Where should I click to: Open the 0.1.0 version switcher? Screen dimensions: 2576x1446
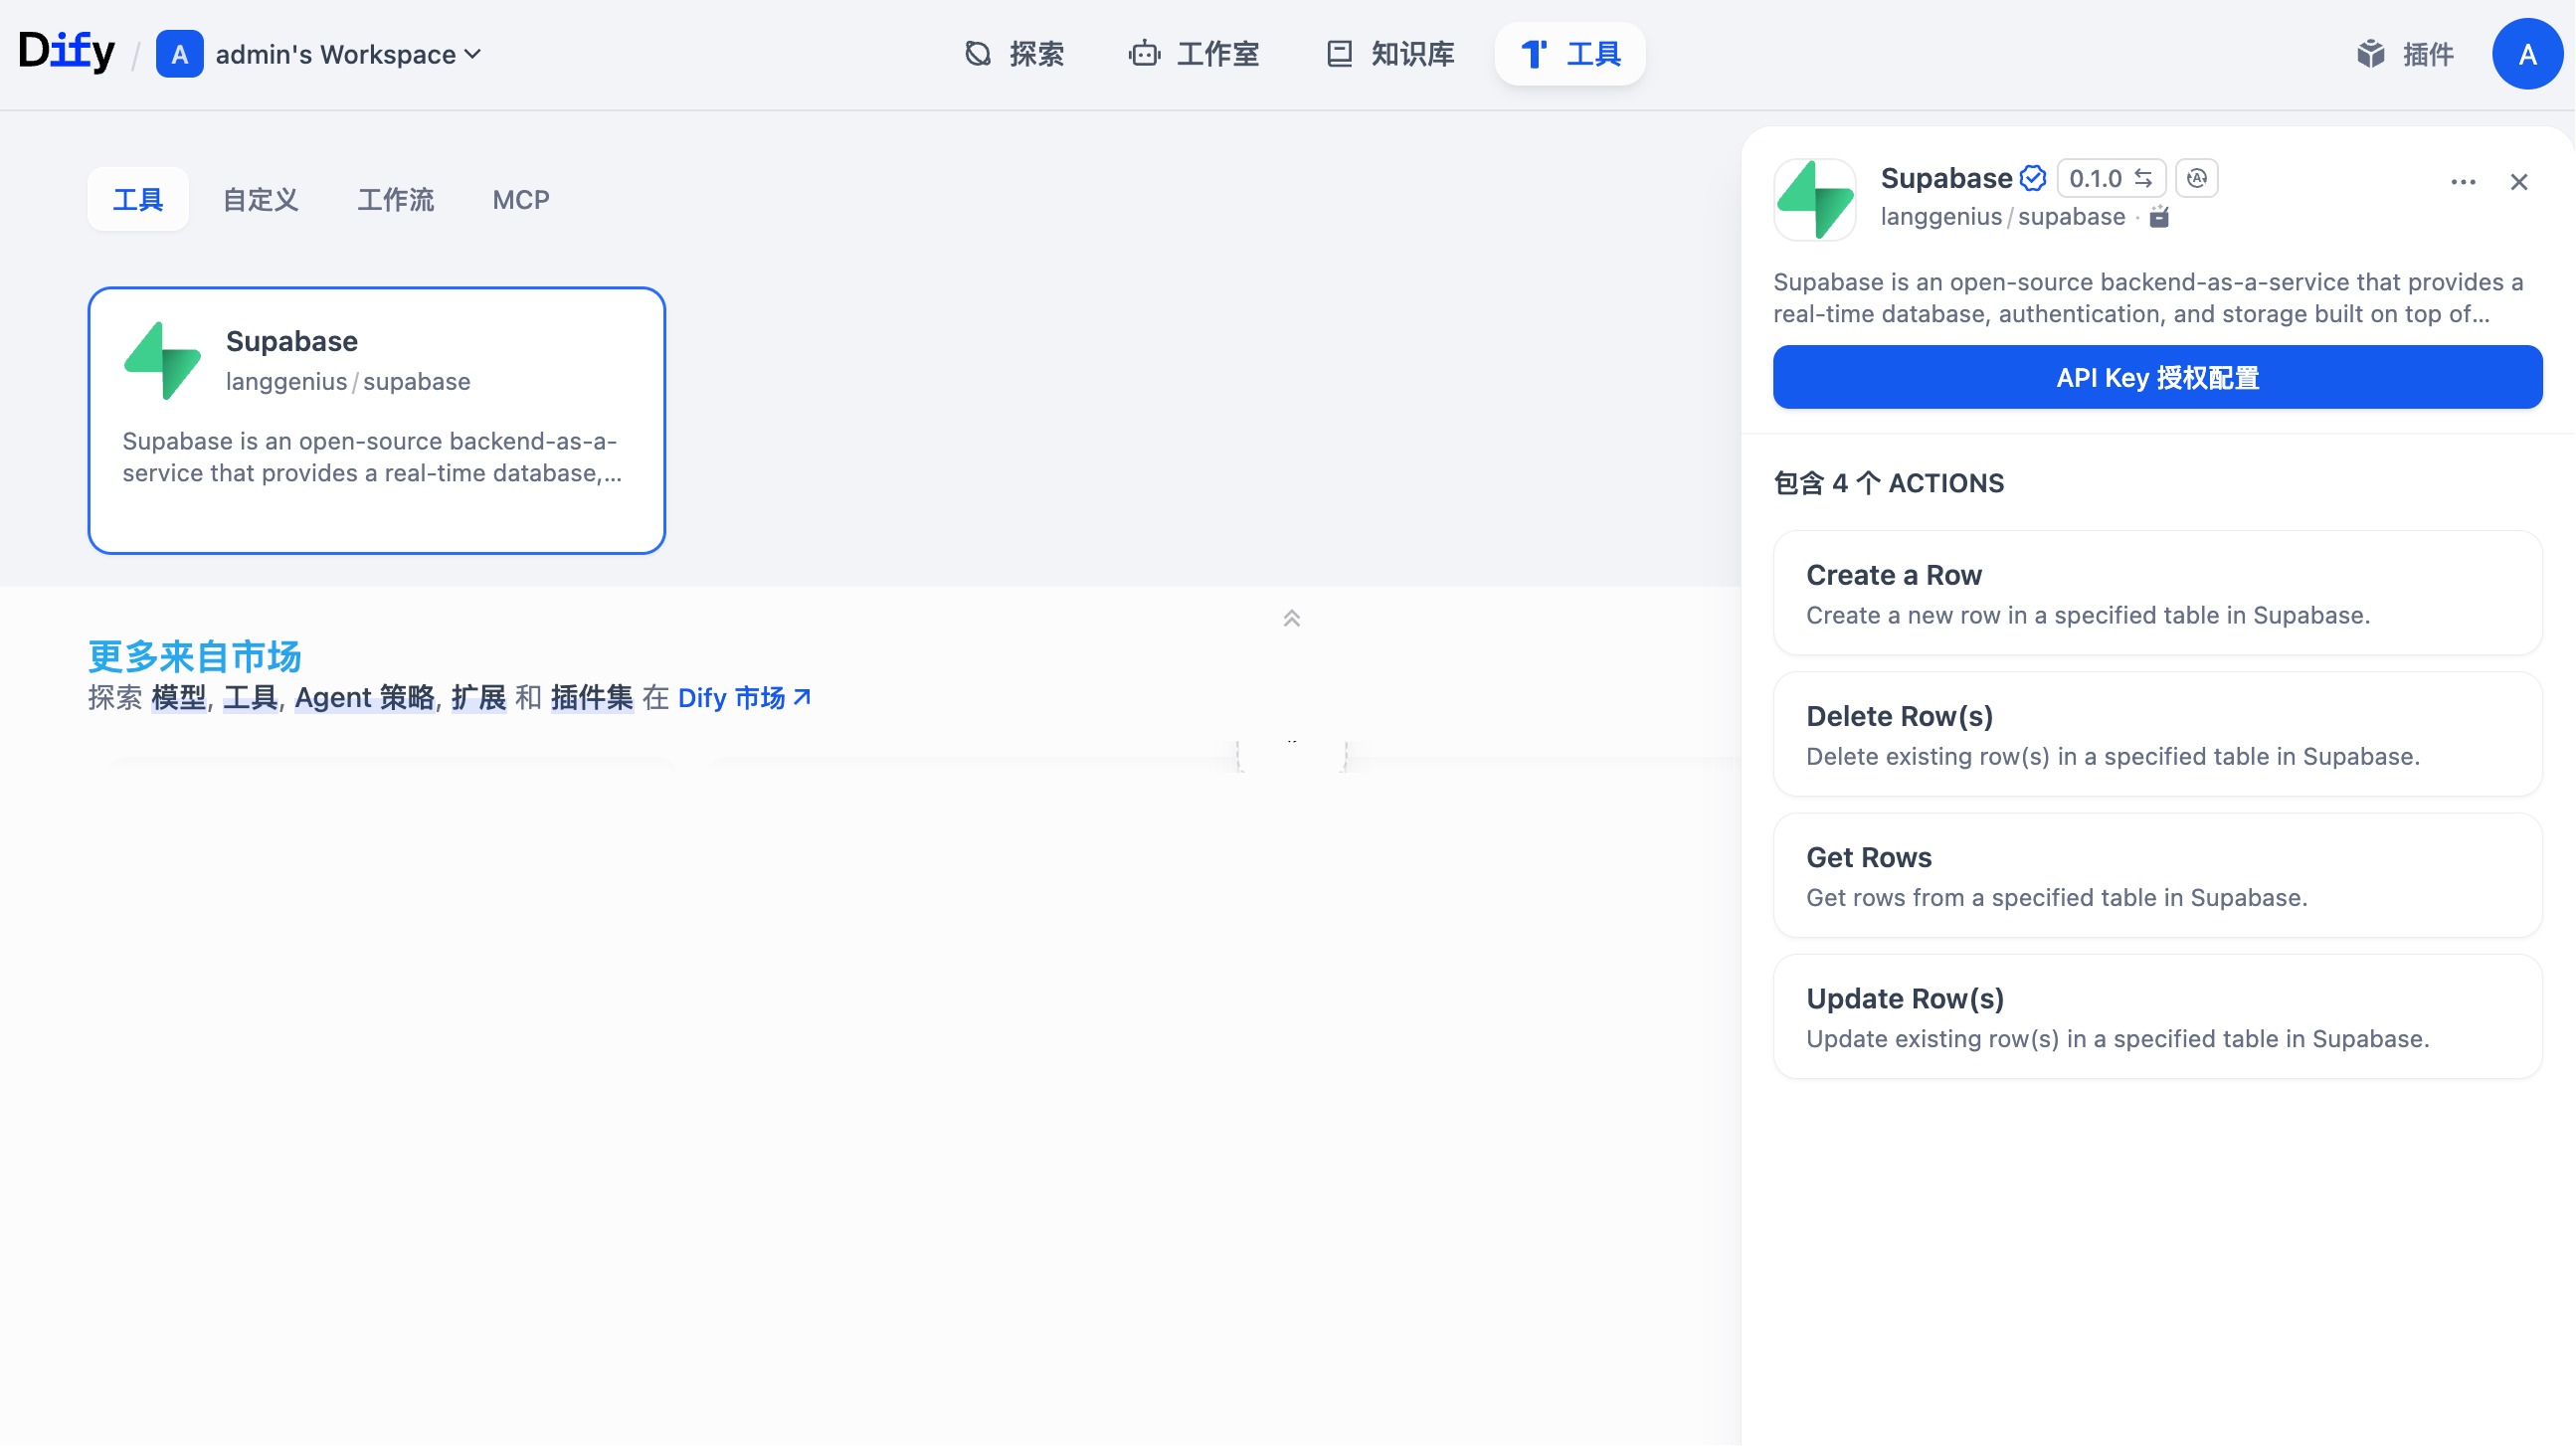[2111, 179]
